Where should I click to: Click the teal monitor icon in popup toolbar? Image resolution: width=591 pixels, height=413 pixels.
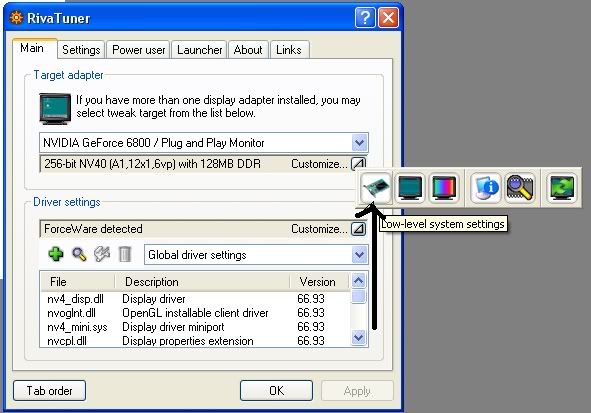pyautogui.click(x=410, y=188)
